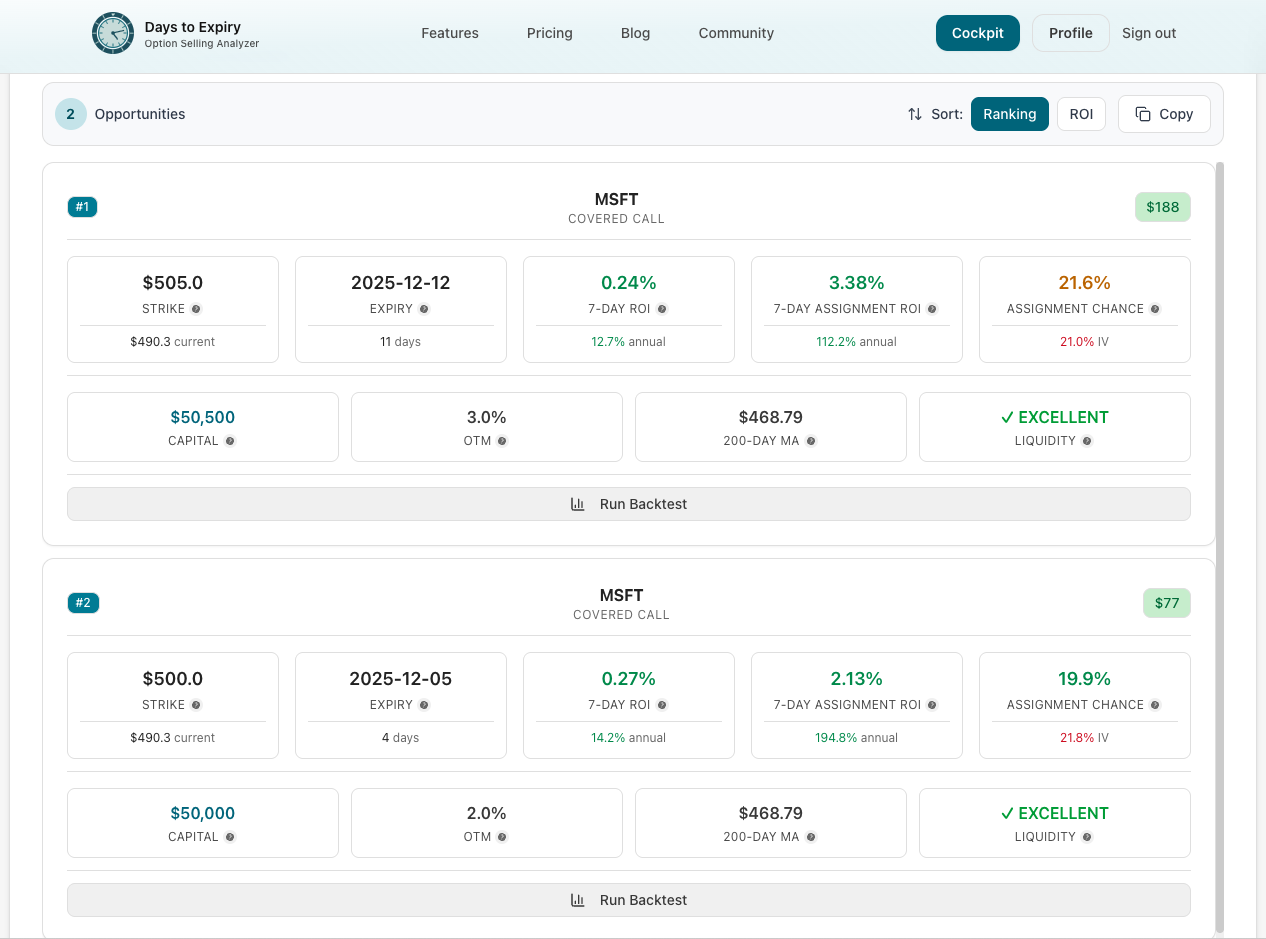Click the bar chart icon on first Run Backtest

[578, 504]
